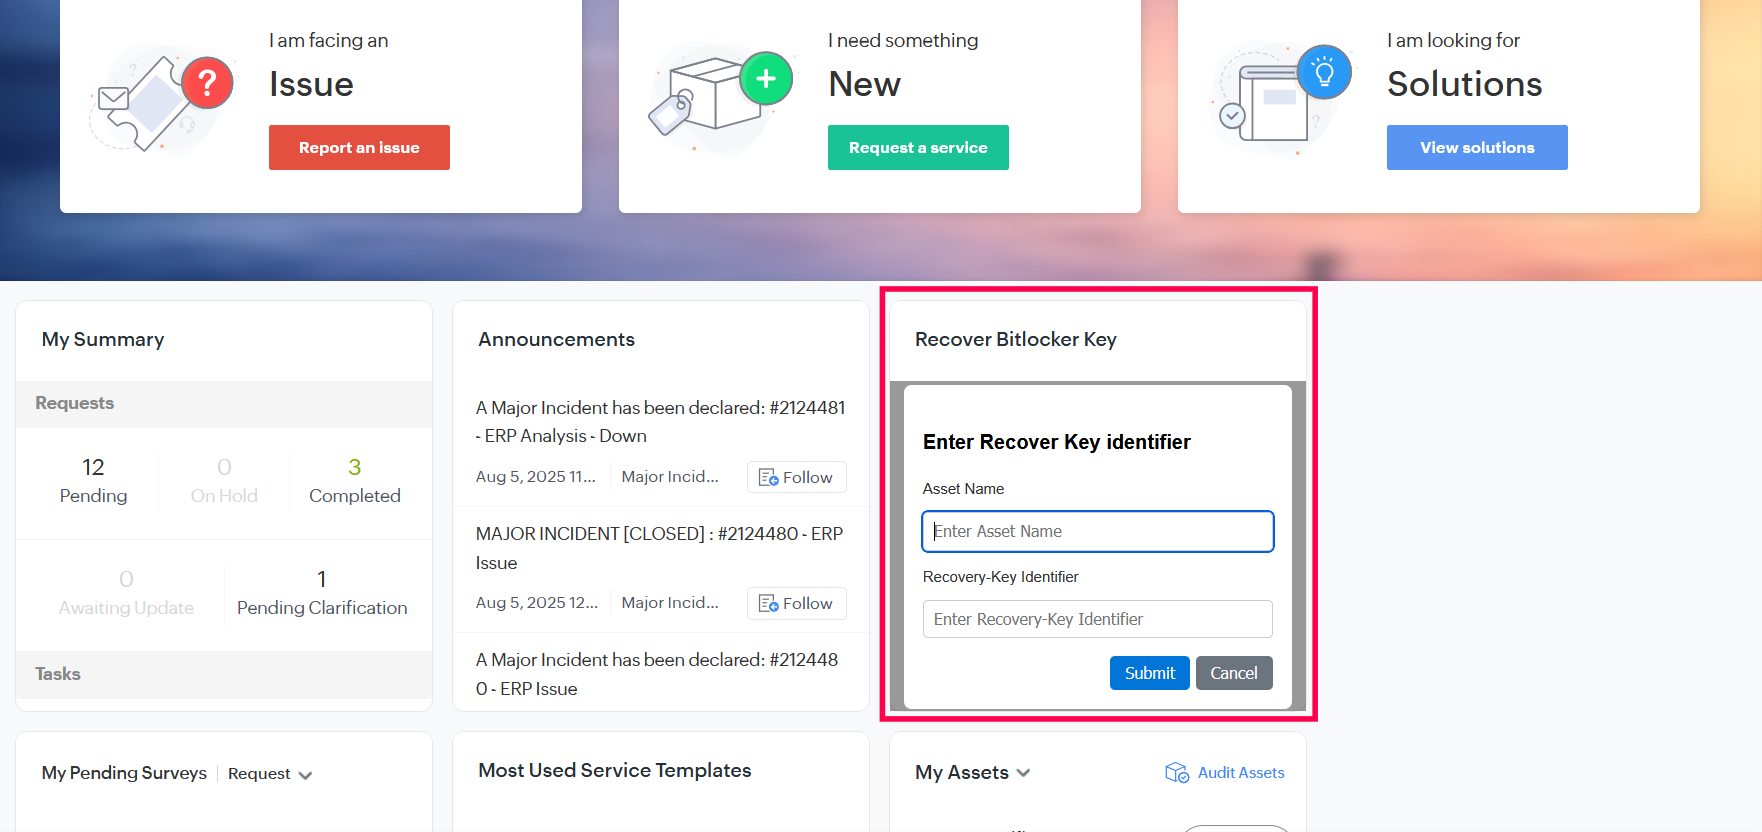Submit the Recover Key identifier form

click(x=1150, y=673)
